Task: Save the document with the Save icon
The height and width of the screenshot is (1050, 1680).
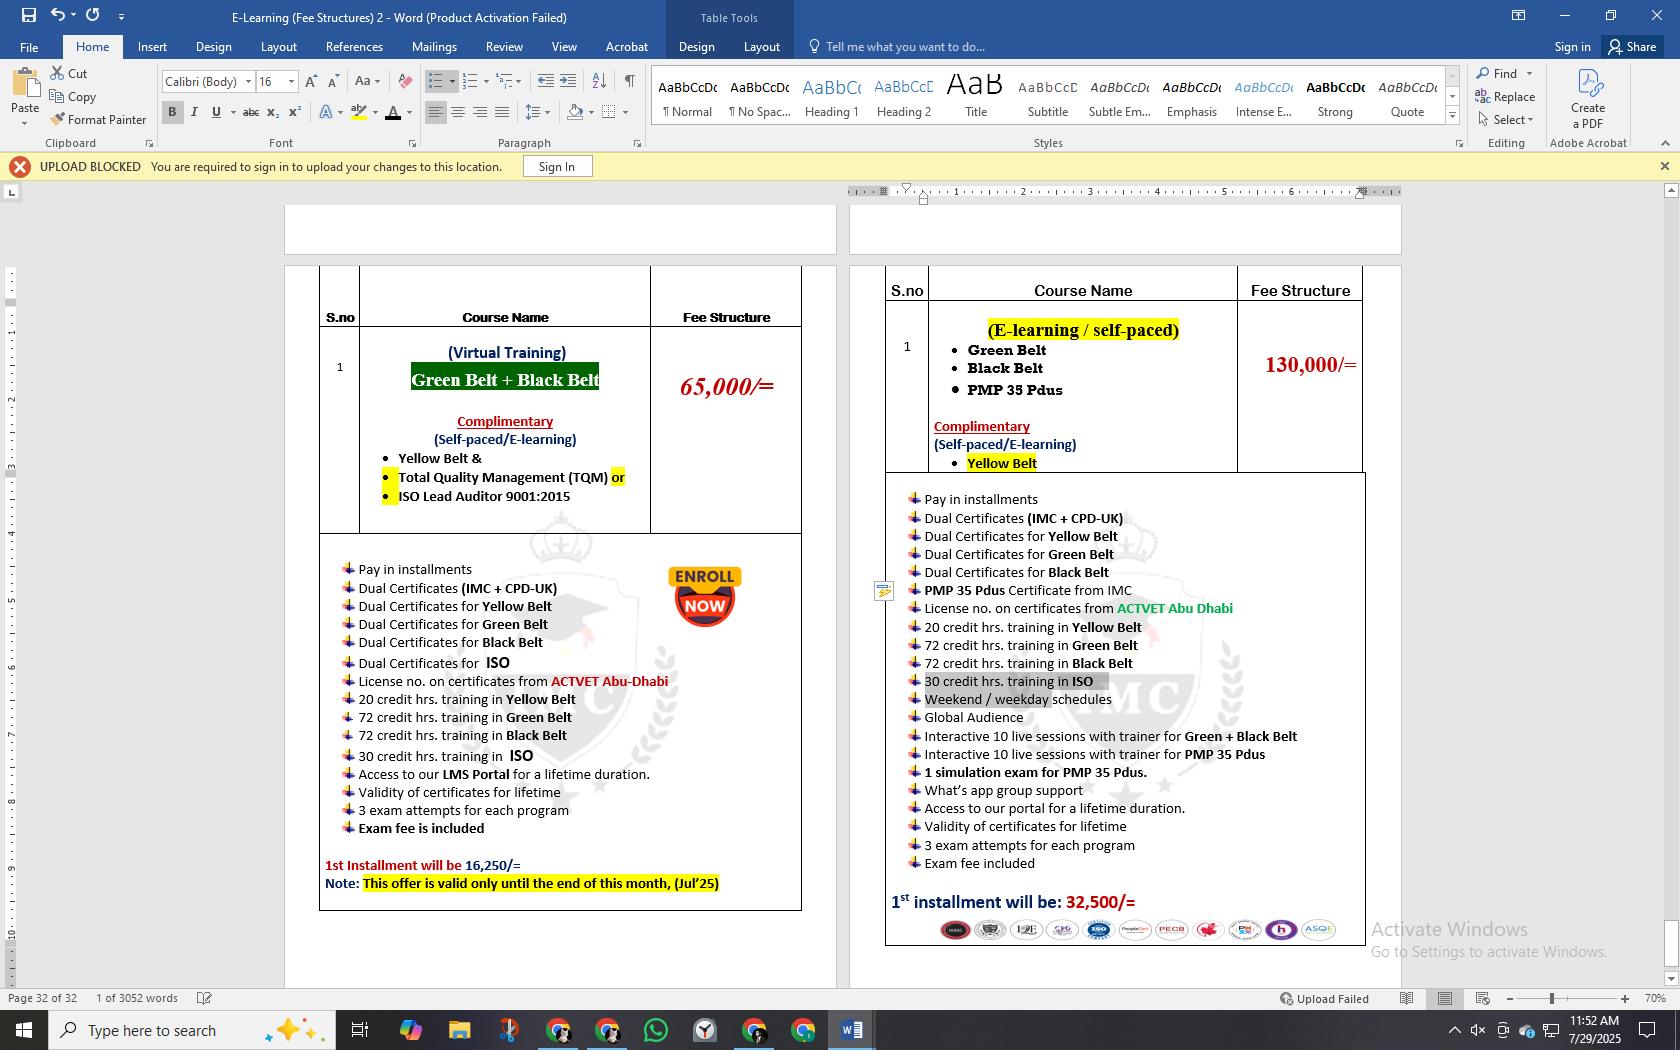Action: point(28,15)
